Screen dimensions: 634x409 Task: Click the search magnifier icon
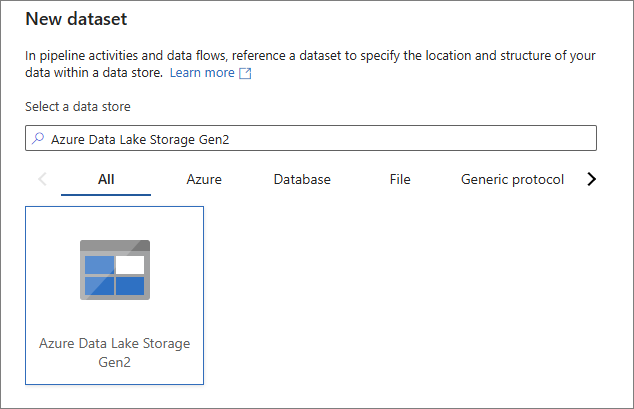tap(38, 138)
